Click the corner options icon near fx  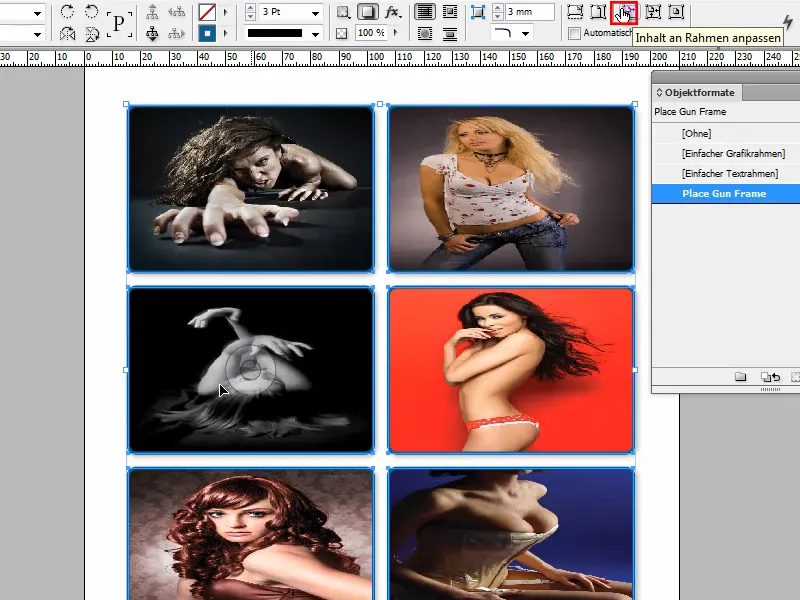pos(343,12)
